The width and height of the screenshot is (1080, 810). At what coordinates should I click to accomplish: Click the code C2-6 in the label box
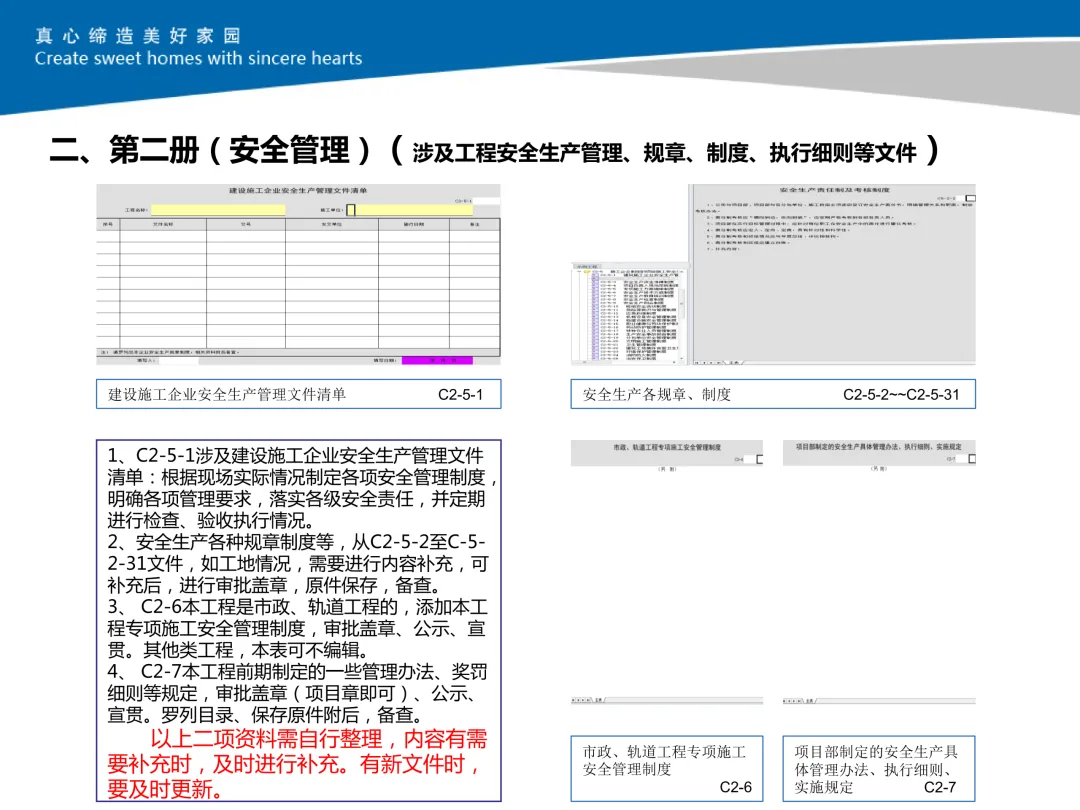coord(736,787)
